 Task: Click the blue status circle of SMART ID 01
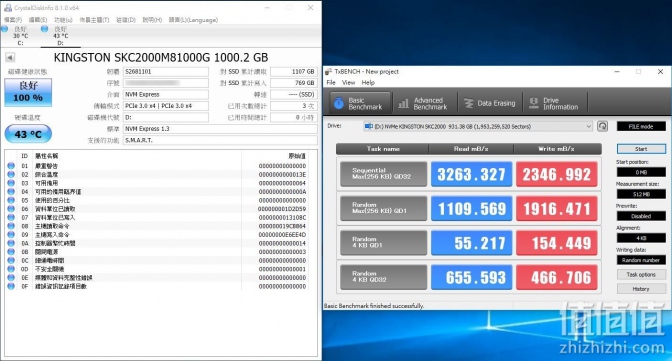tap(11, 166)
